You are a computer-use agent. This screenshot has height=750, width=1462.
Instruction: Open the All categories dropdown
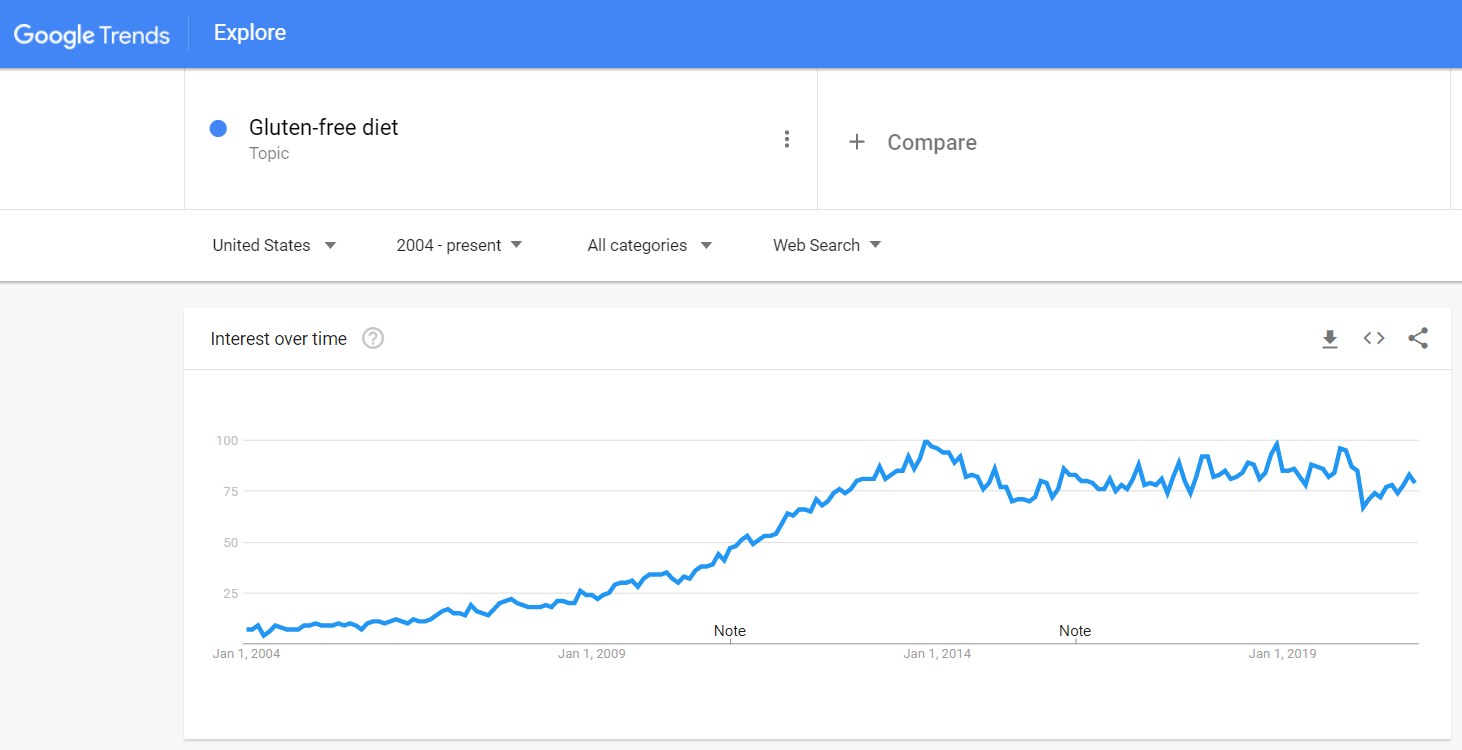649,245
